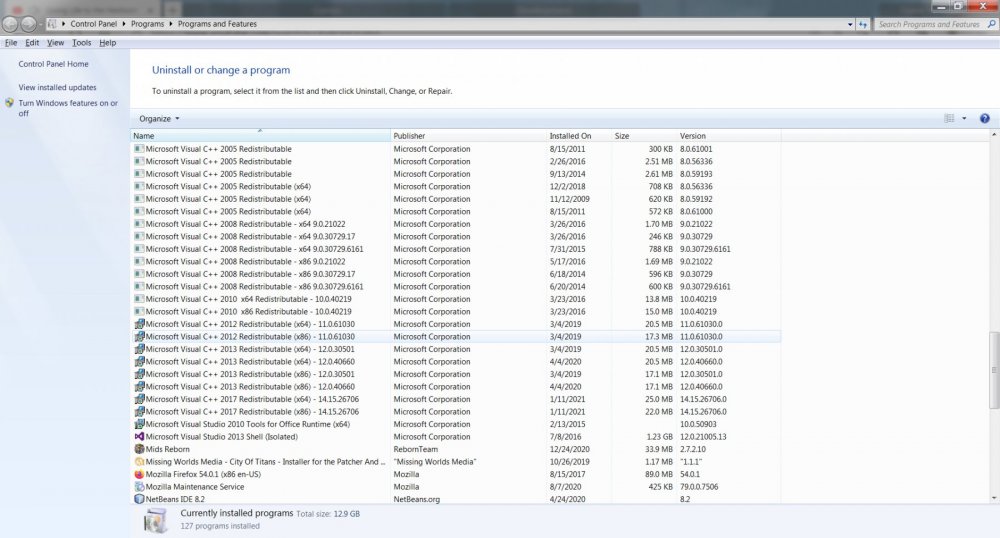Expand the view options dropdown arrow
The width and height of the screenshot is (1000, 538).
pyautogui.click(x=964, y=119)
